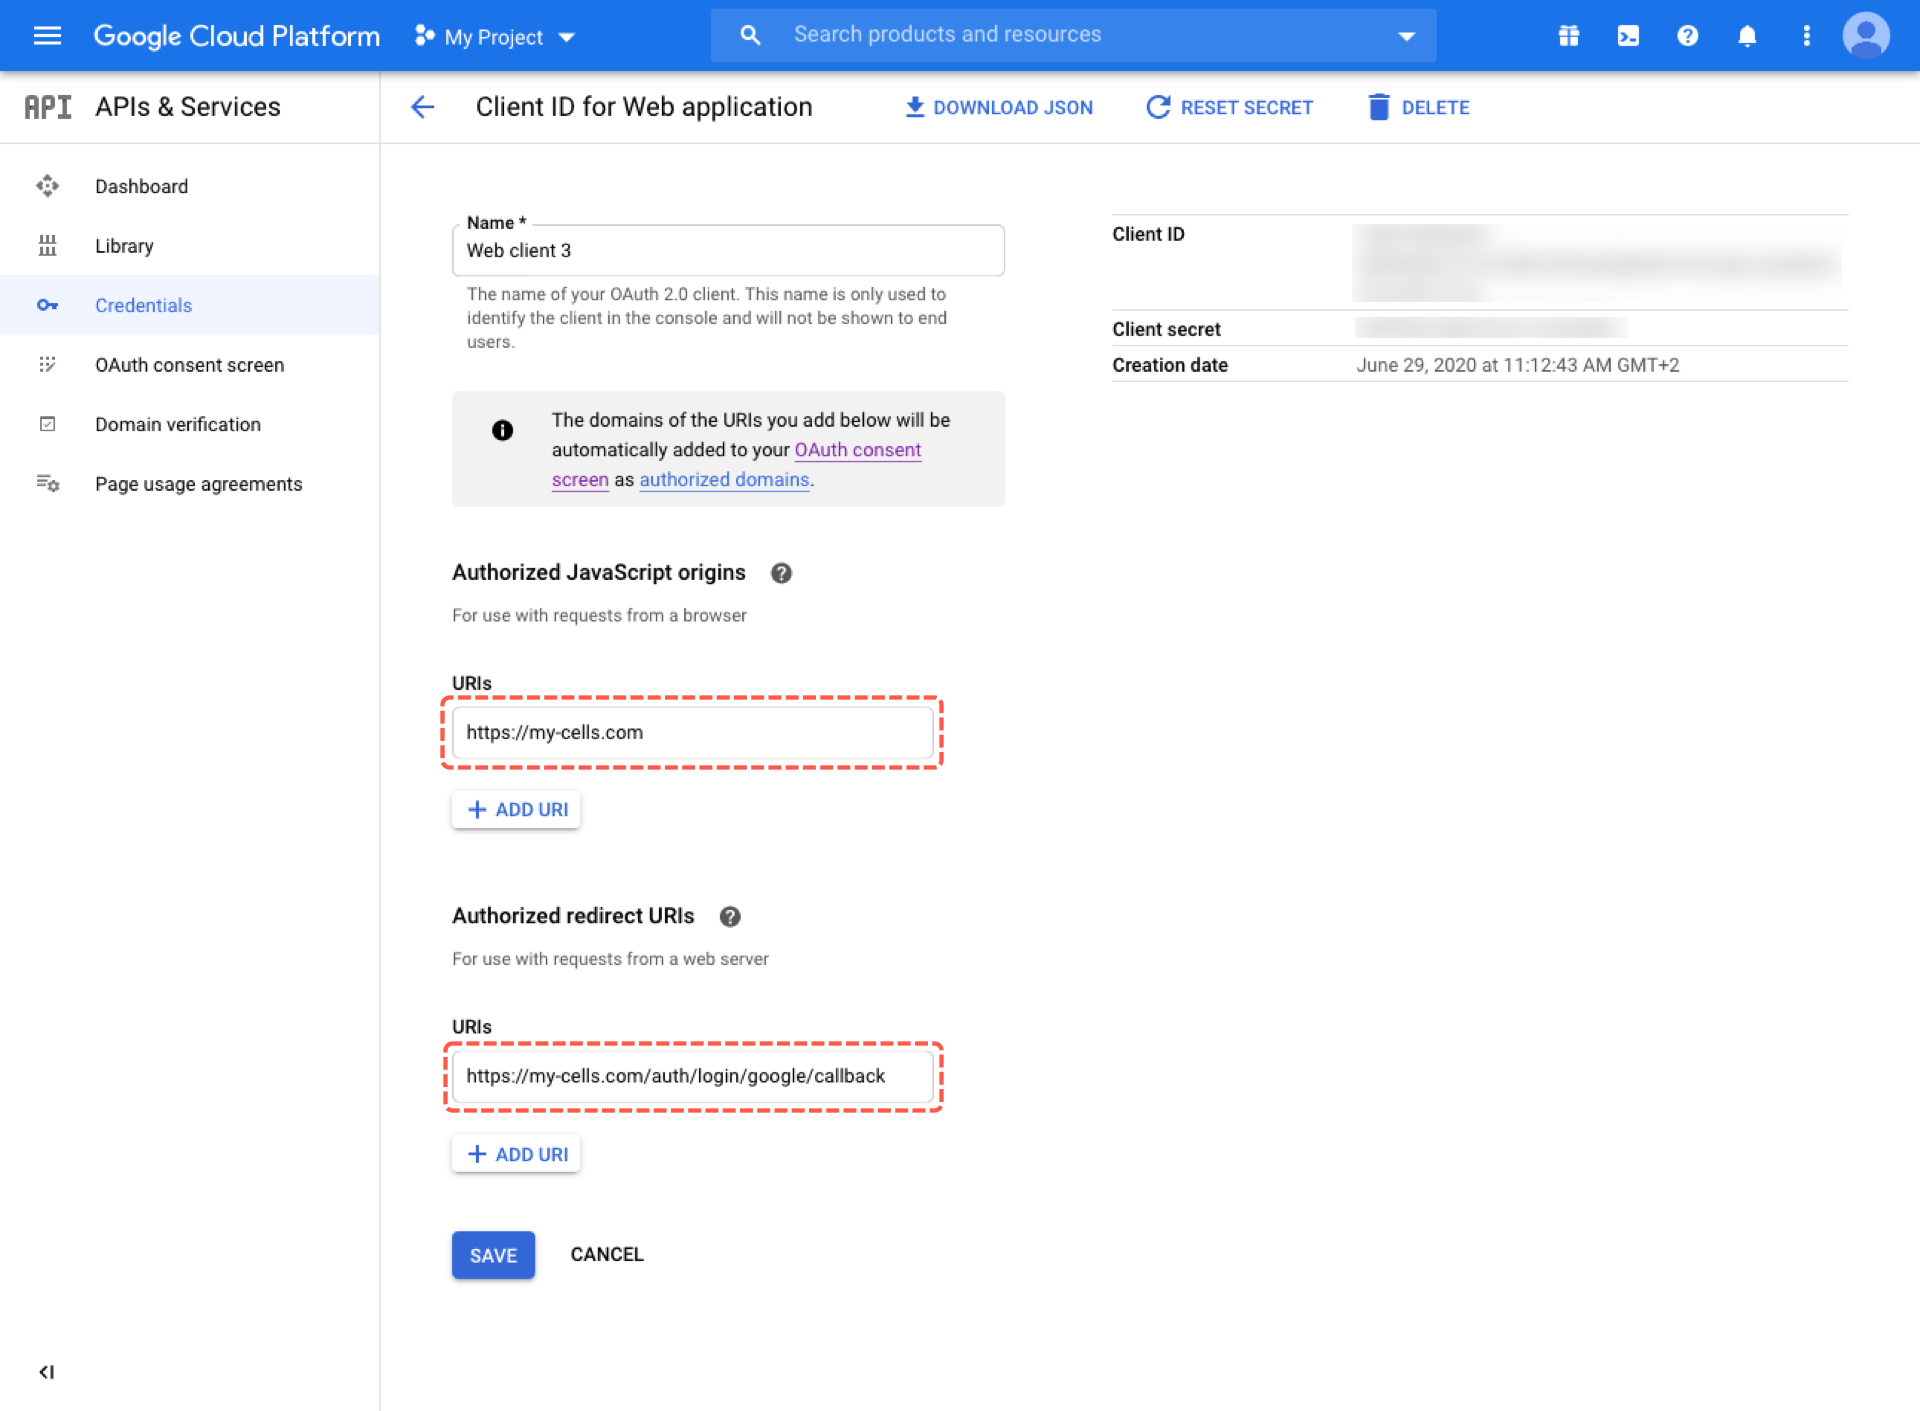Click the Library icon
1920x1411 pixels.
47,246
